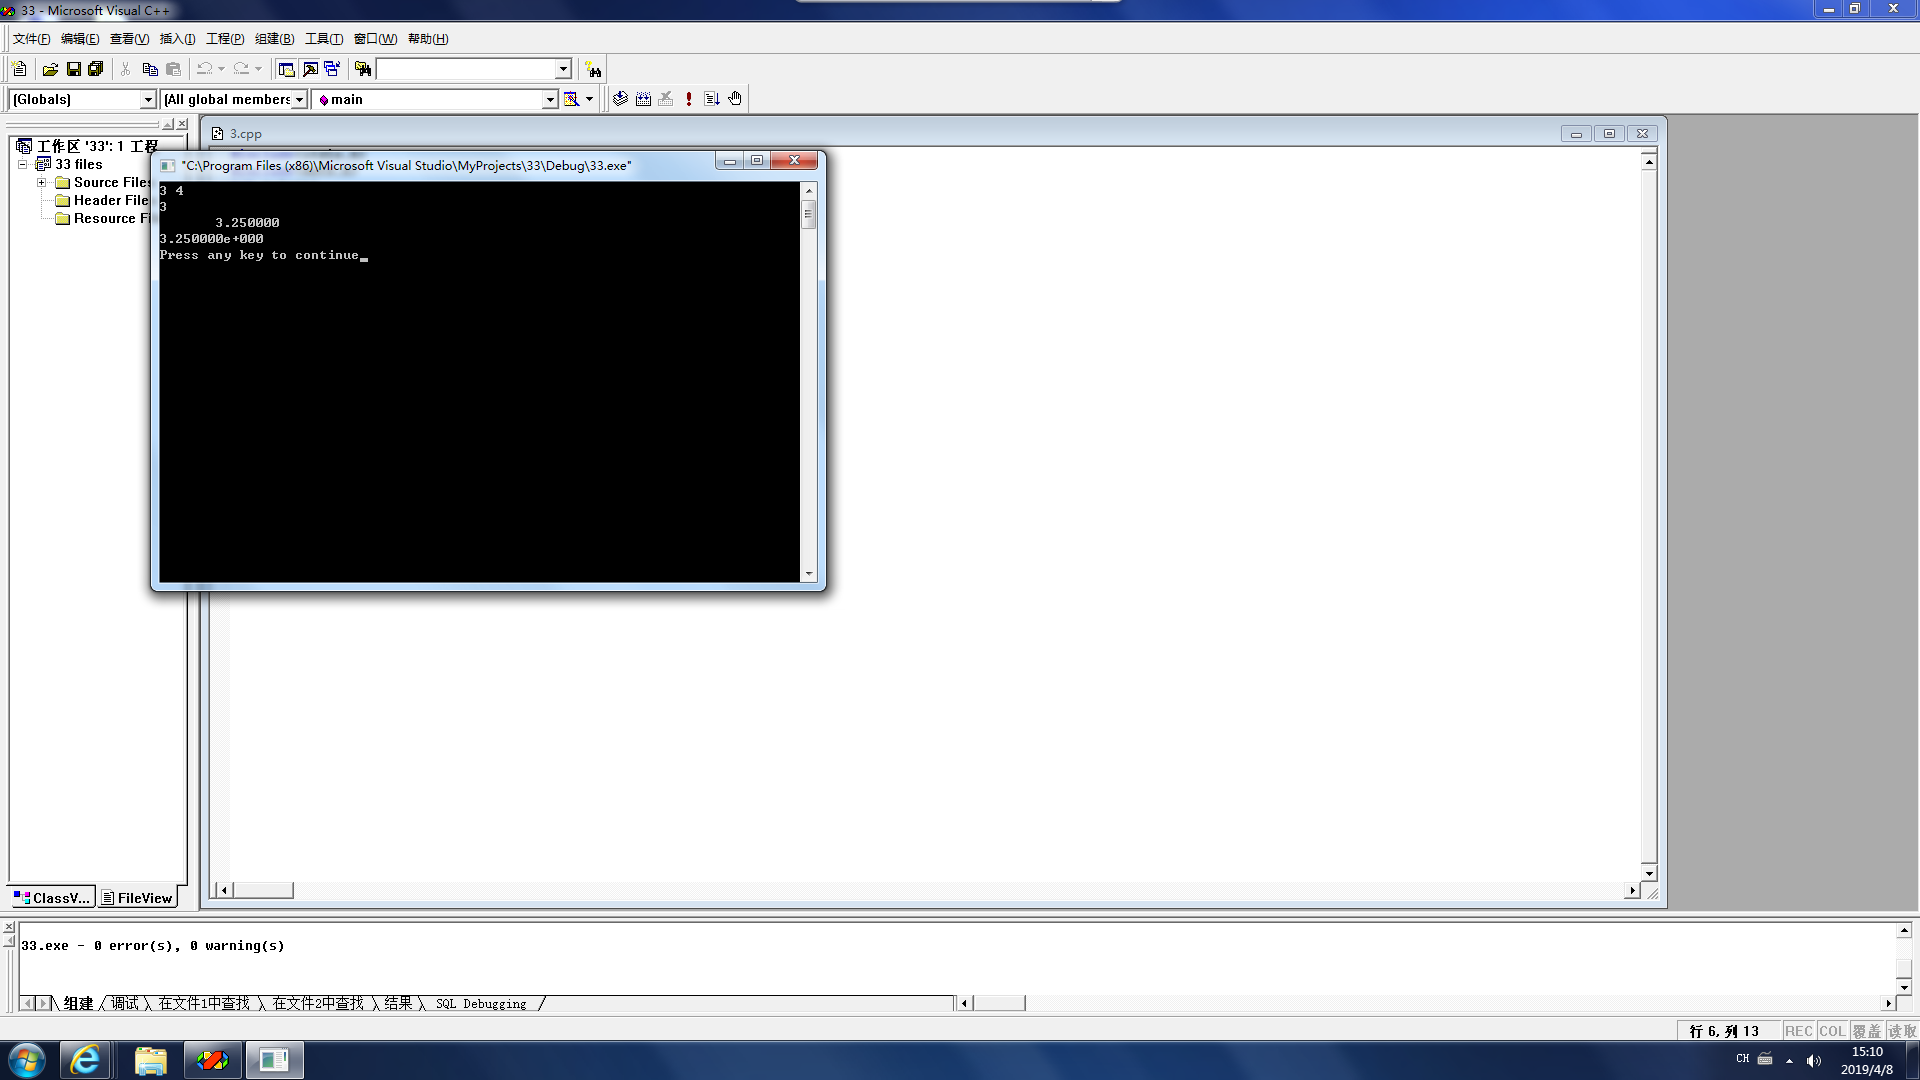1920x1080 pixels.
Task: Toggle the Output window button
Action: click(x=310, y=69)
